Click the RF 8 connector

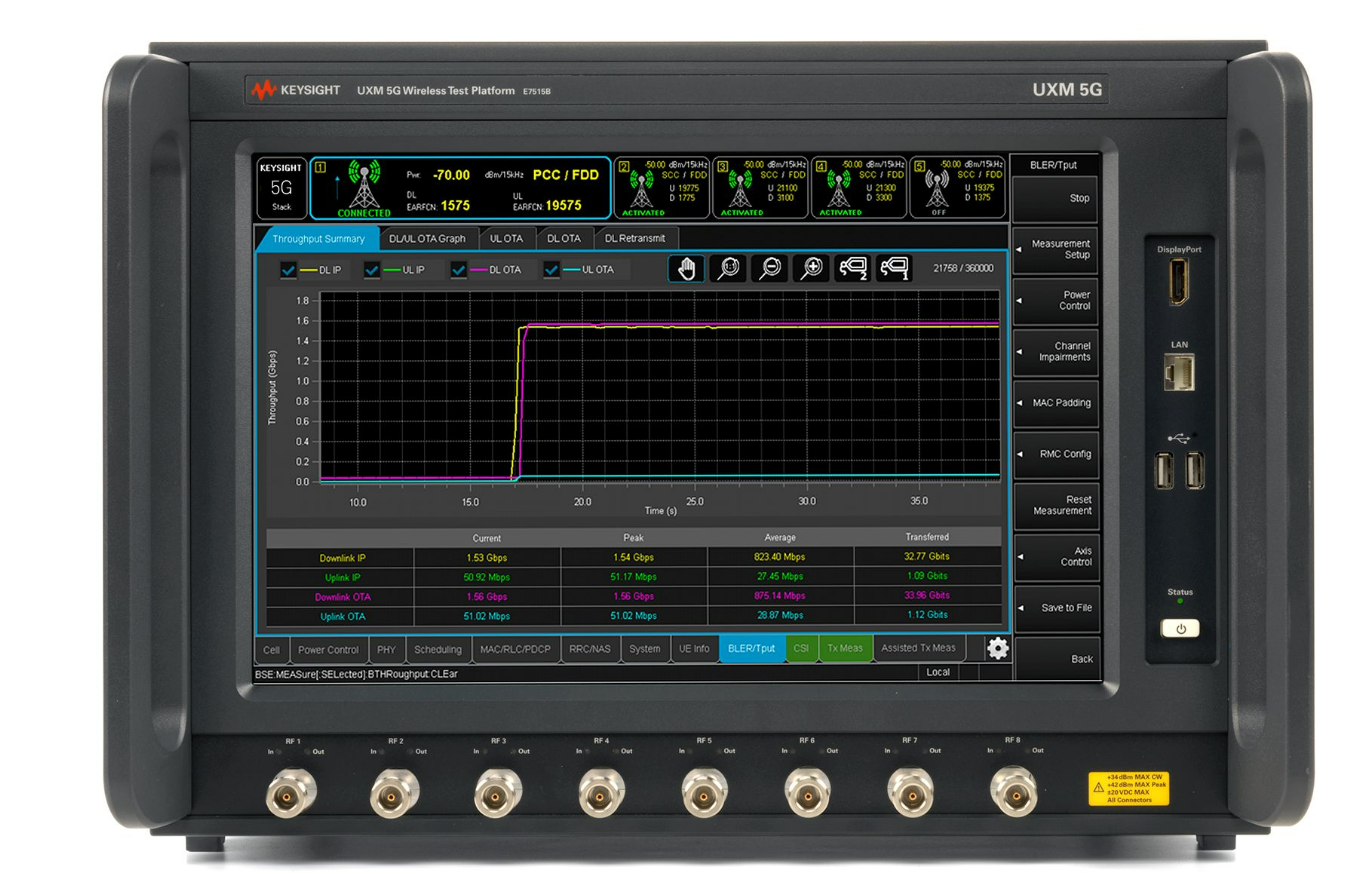1013,794
